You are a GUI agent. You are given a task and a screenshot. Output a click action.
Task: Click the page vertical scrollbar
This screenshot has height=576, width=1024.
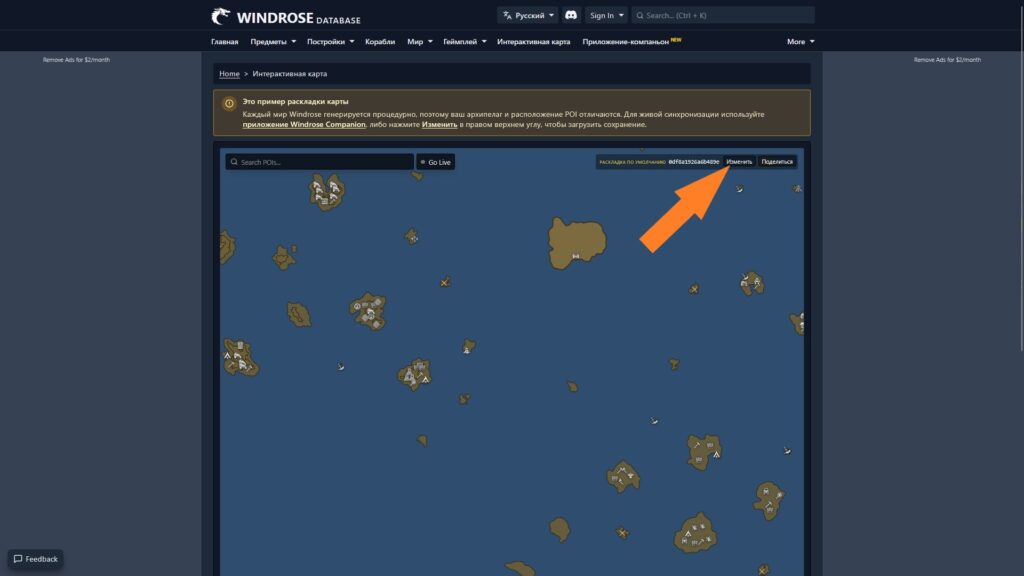pyautogui.click(x=1021, y=176)
